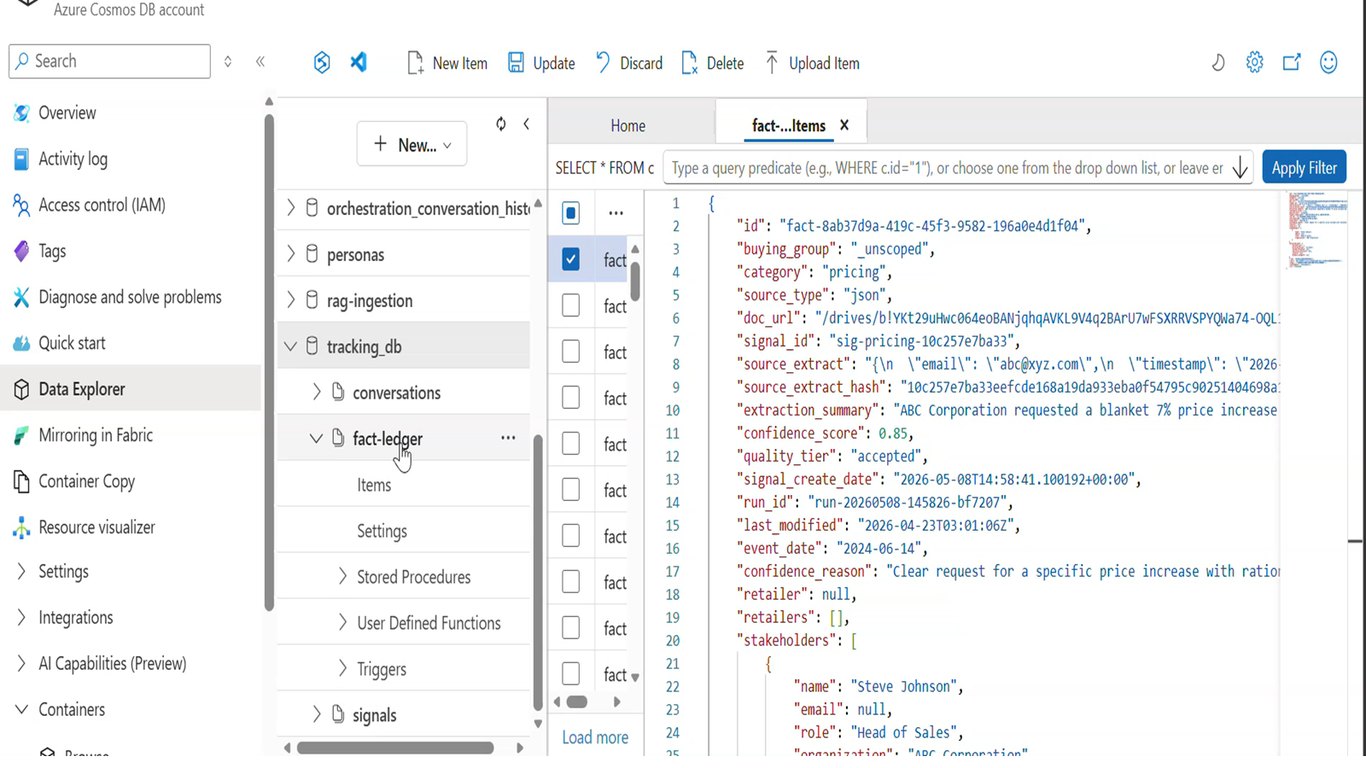Click the Apply Filter button
The width and height of the screenshot is (1366, 768).
(1304, 168)
